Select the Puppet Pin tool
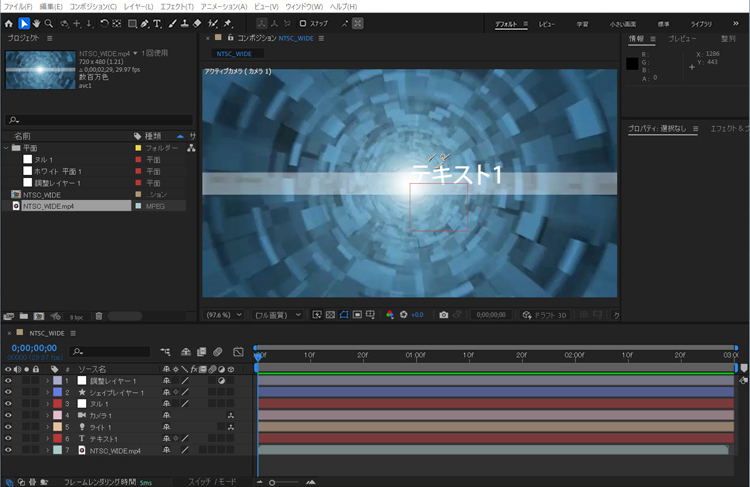750x487 pixels. [228, 23]
